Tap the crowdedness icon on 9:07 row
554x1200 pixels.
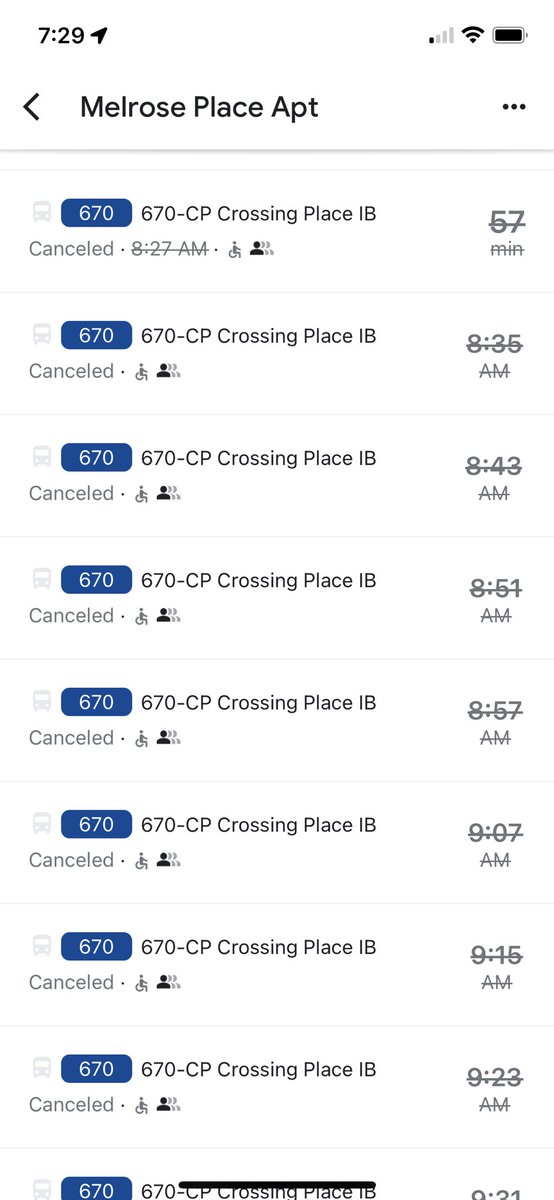[x=168, y=860]
